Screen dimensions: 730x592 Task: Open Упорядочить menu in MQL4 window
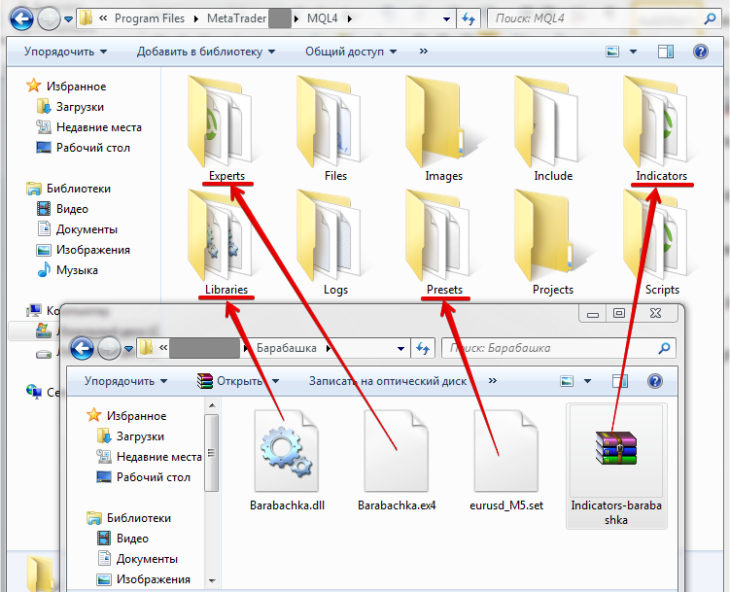65,51
